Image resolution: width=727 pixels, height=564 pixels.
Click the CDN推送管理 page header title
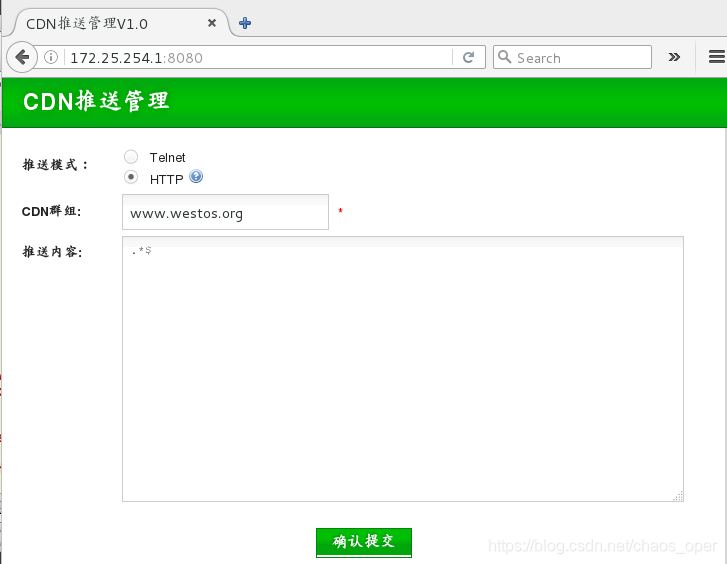(x=96, y=101)
